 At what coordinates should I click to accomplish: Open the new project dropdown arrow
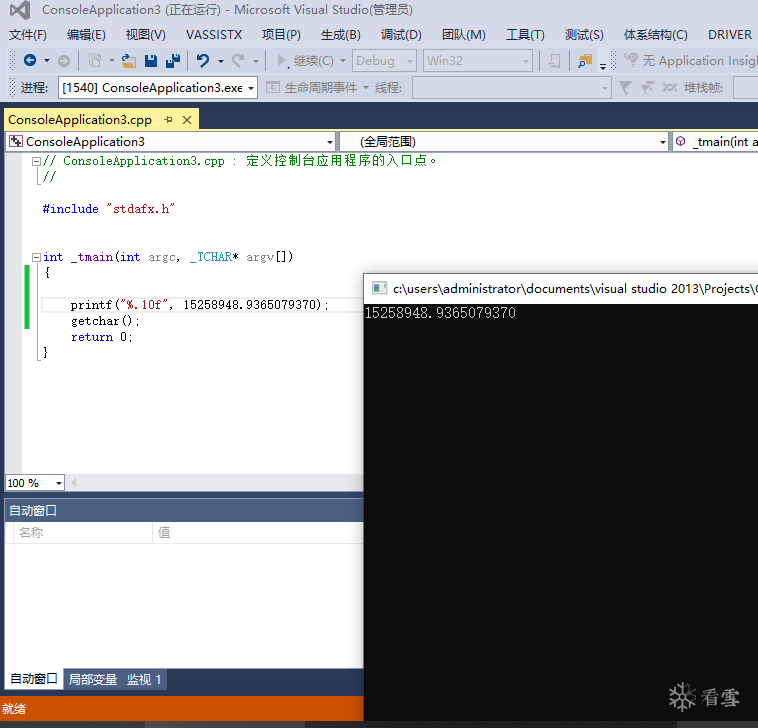(112, 61)
